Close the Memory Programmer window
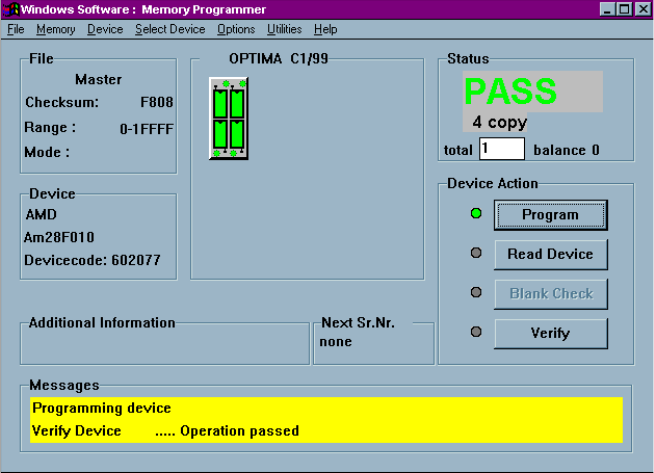Image resolution: width=654 pixels, height=473 pixels. point(643,9)
